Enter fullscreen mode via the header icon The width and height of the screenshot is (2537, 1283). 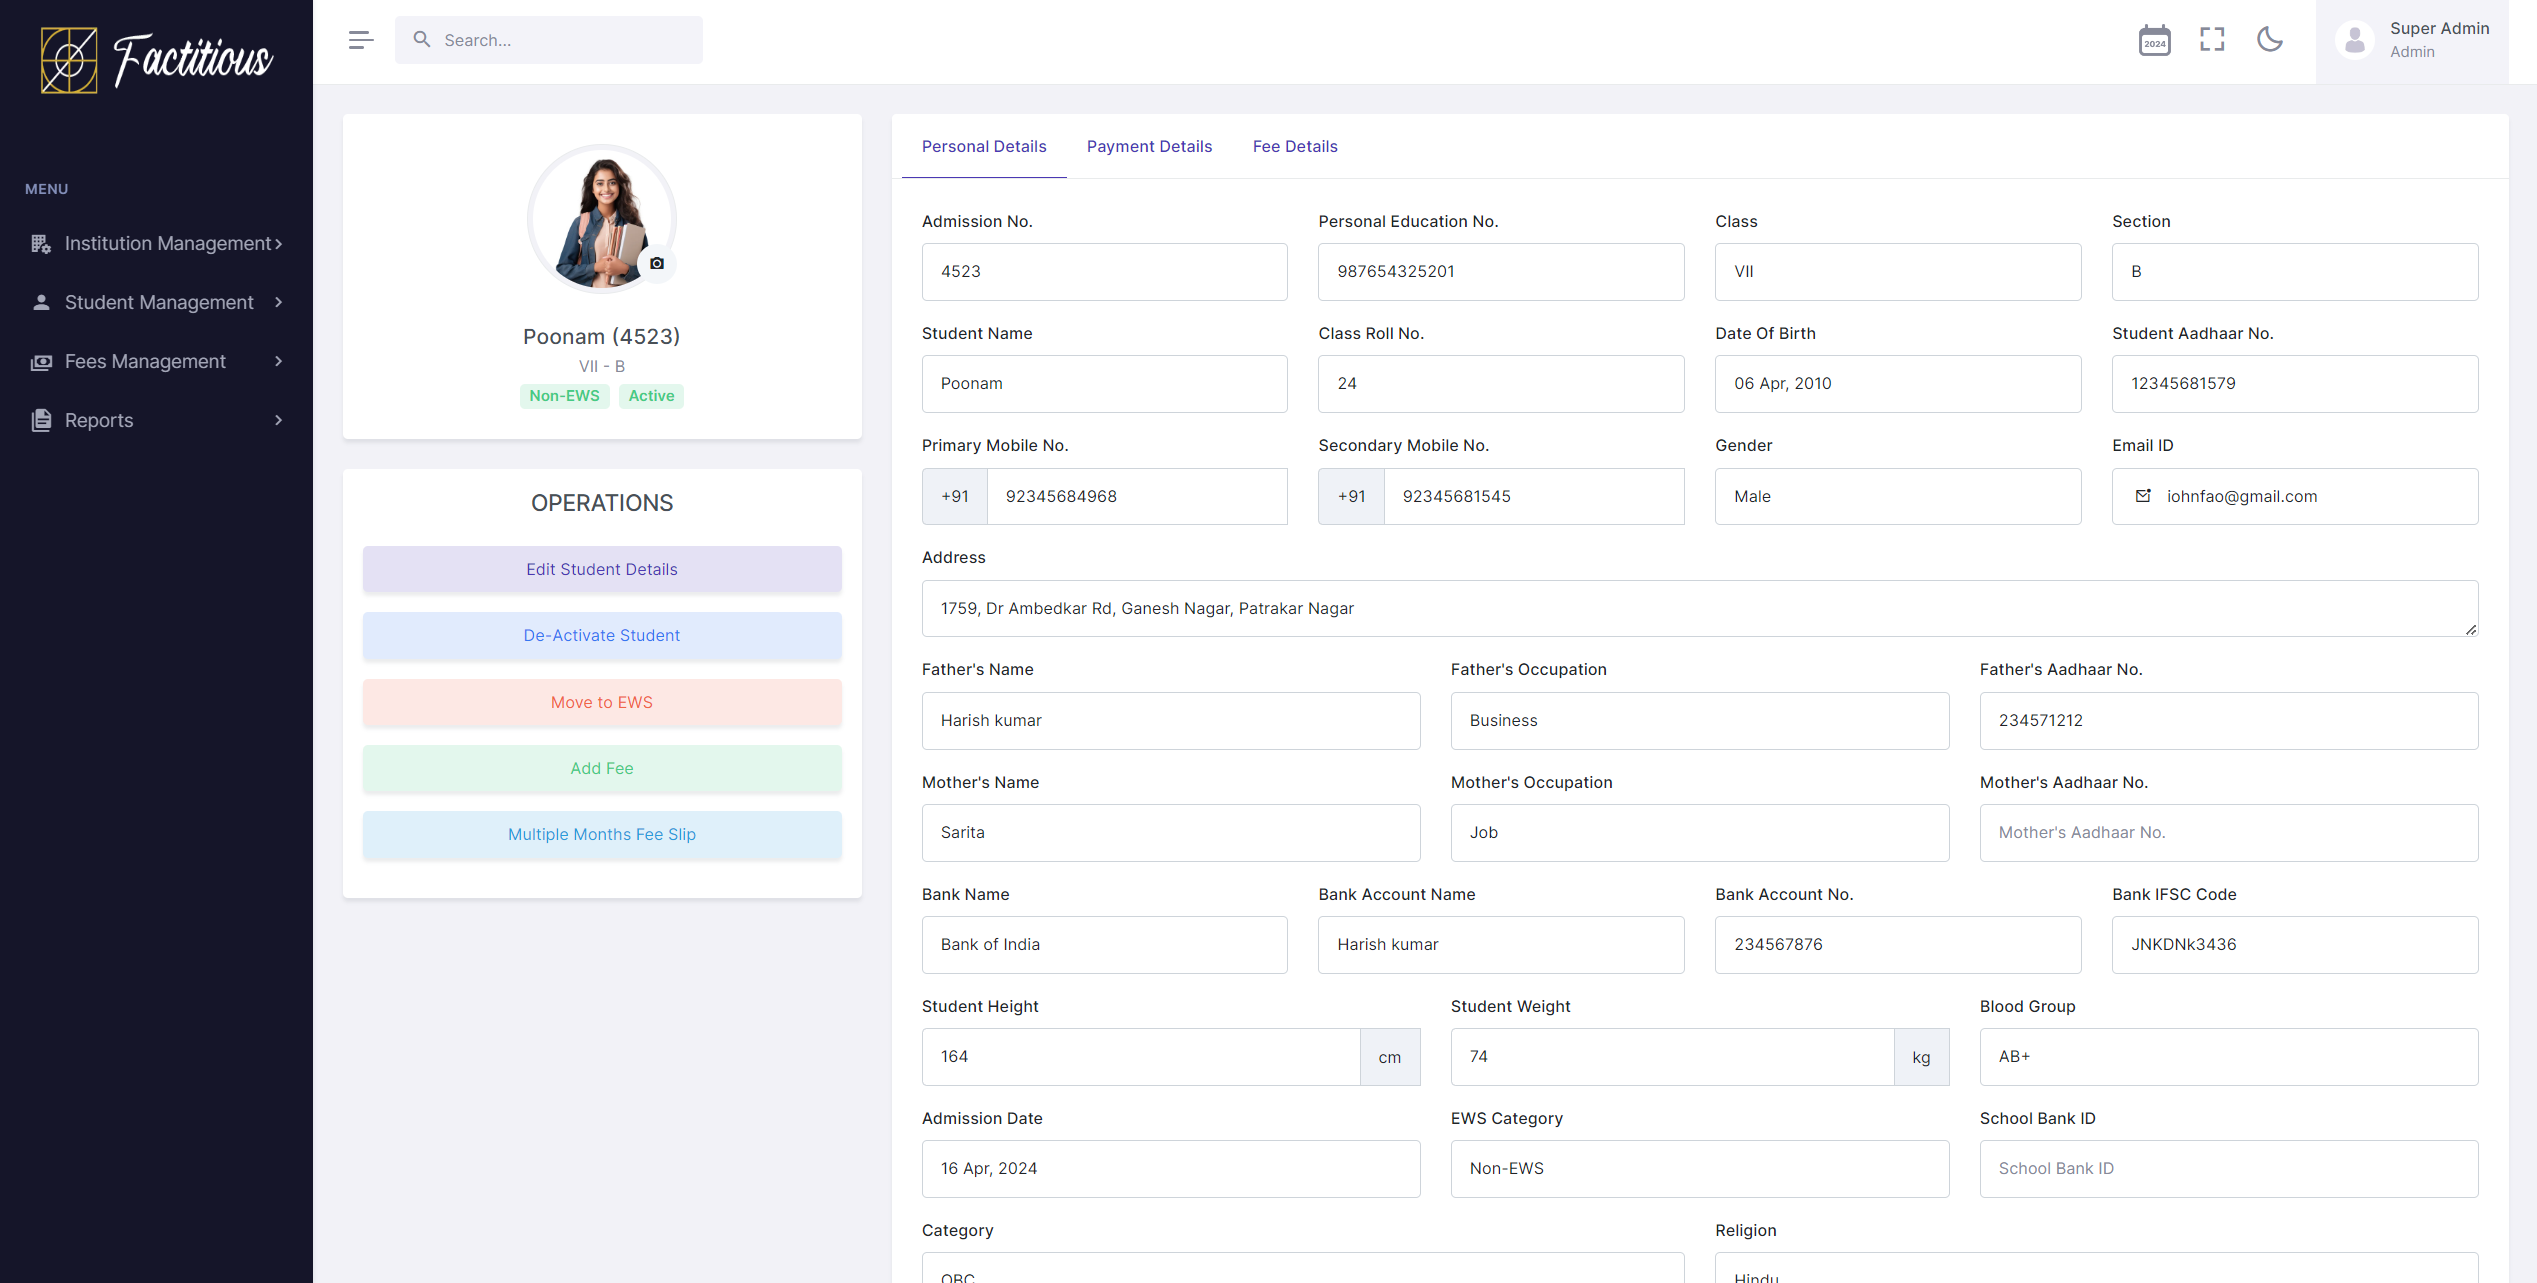[x=2212, y=40]
